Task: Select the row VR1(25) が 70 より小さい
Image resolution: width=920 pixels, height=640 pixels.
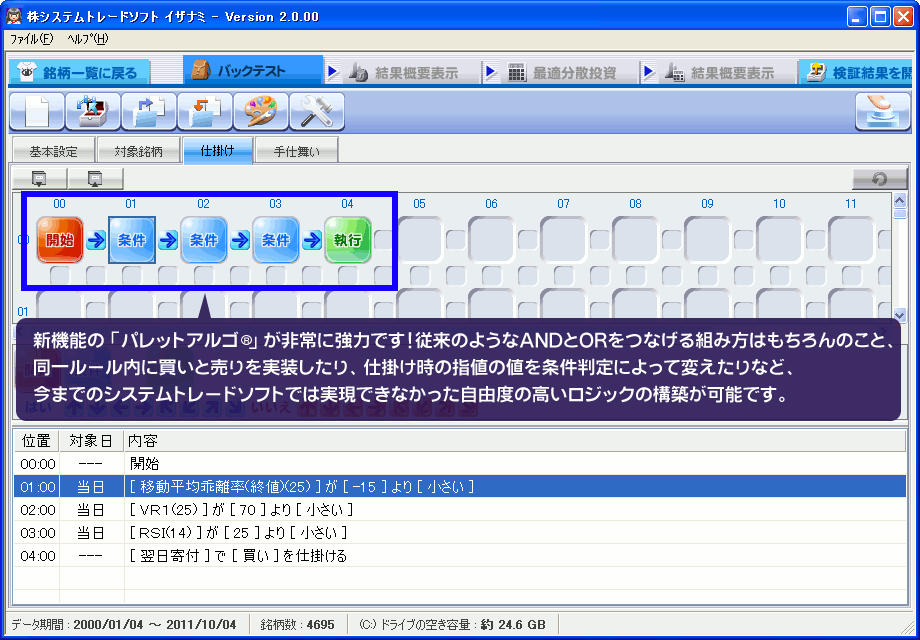Action: pos(460,510)
